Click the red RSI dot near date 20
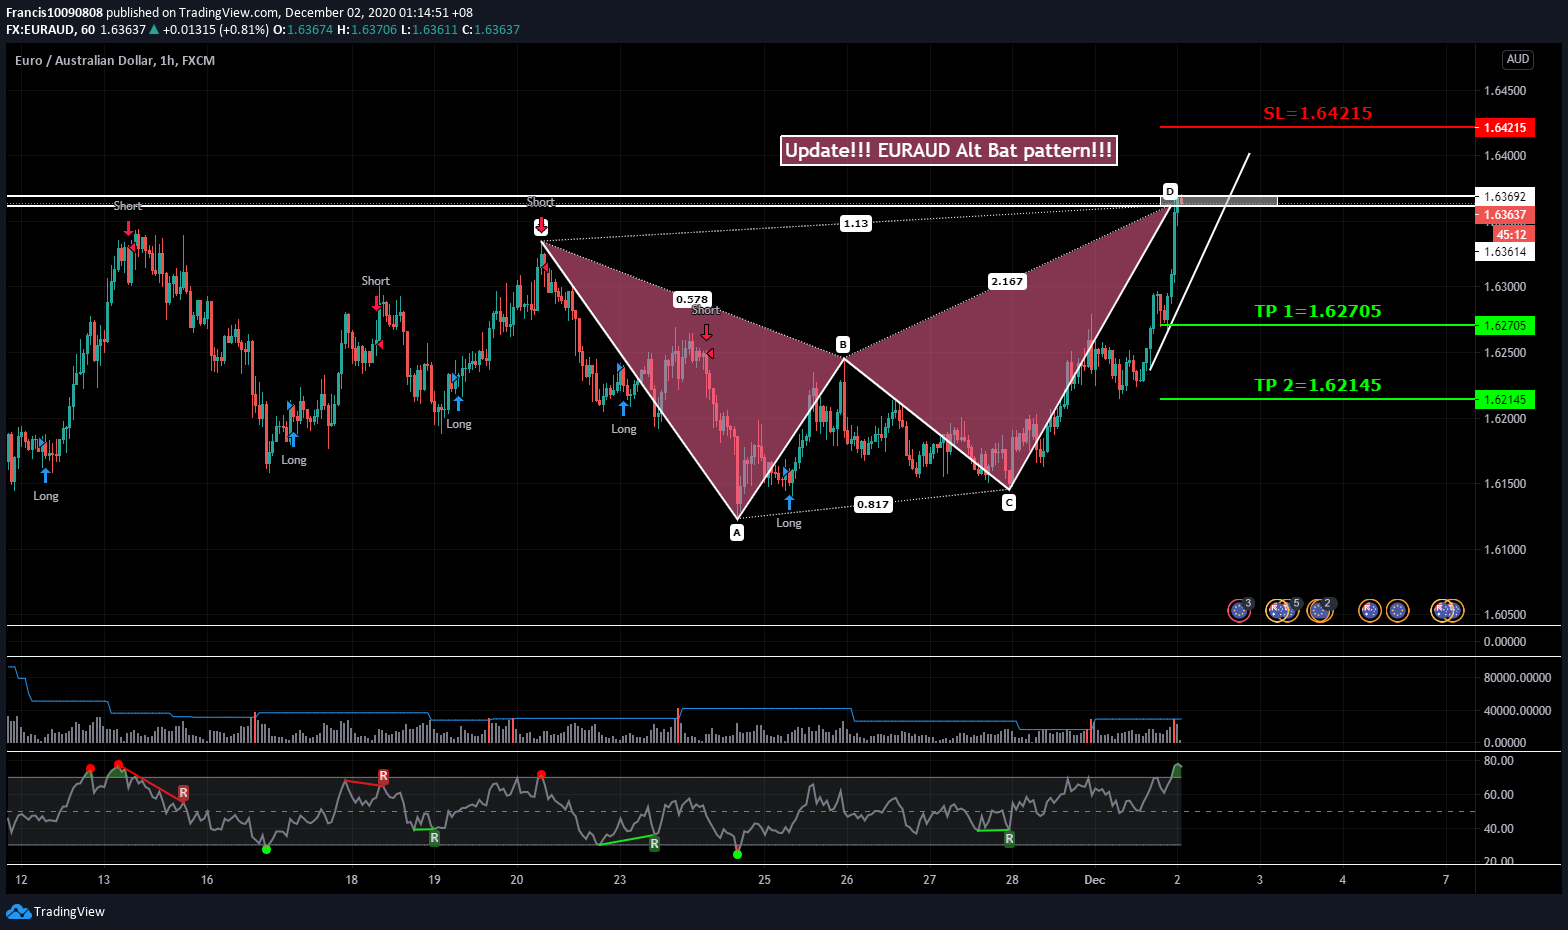The height and width of the screenshot is (930, 1568). 541,774
